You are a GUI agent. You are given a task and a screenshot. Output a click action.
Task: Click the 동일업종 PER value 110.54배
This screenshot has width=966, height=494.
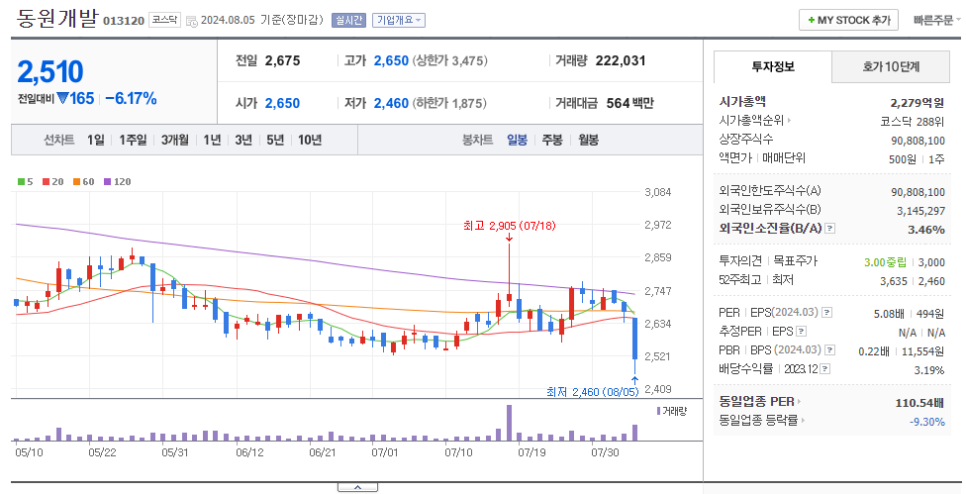920,403
